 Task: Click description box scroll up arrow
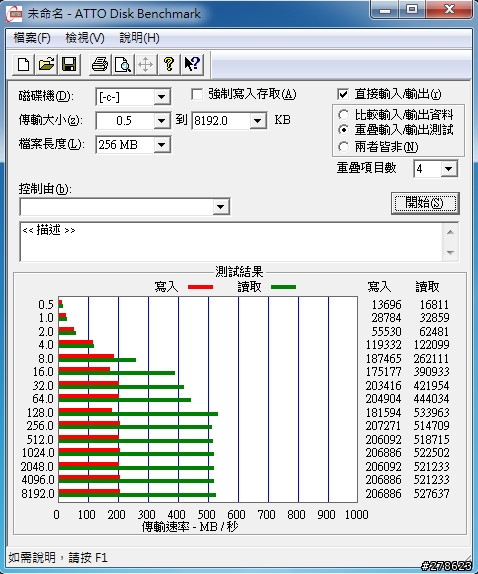pos(450,232)
